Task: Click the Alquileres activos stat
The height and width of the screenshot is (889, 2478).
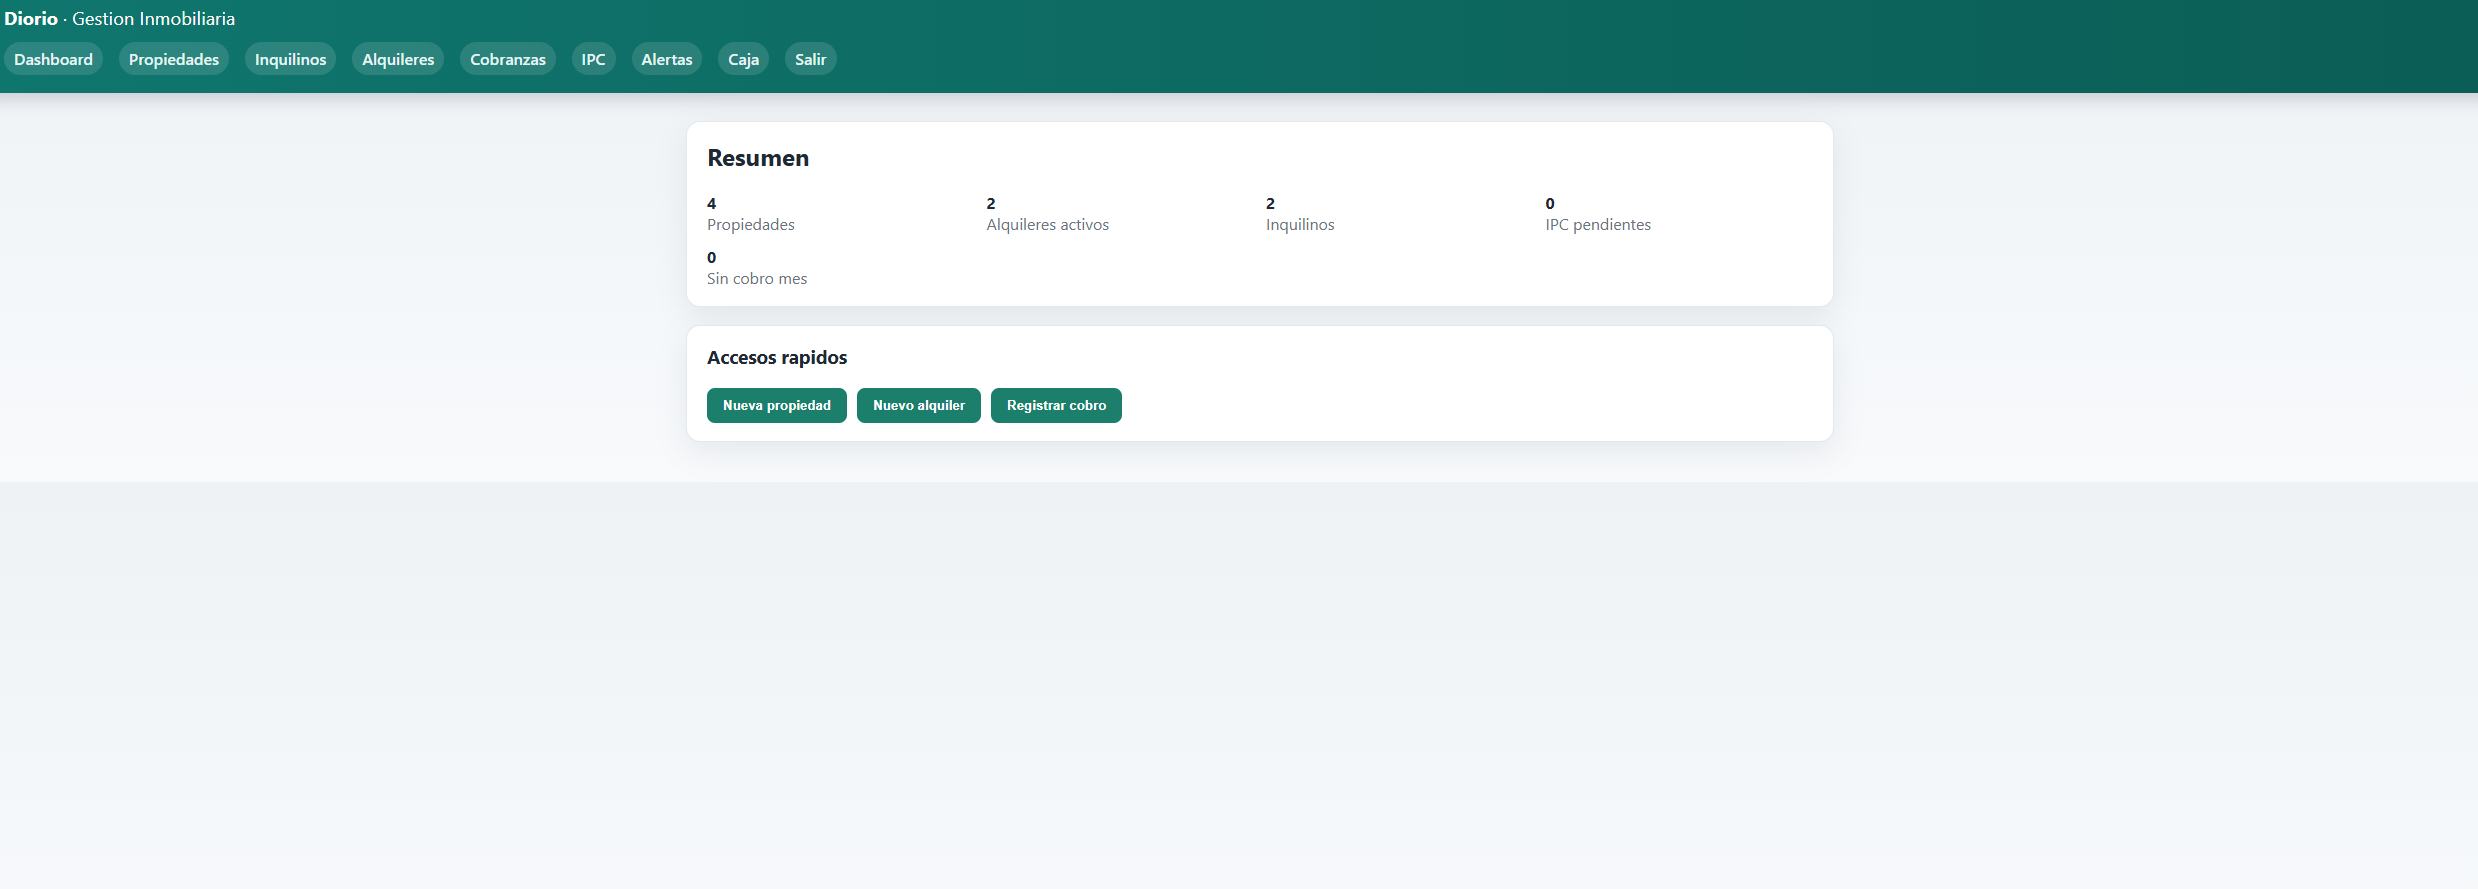Action: (x=1047, y=215)
